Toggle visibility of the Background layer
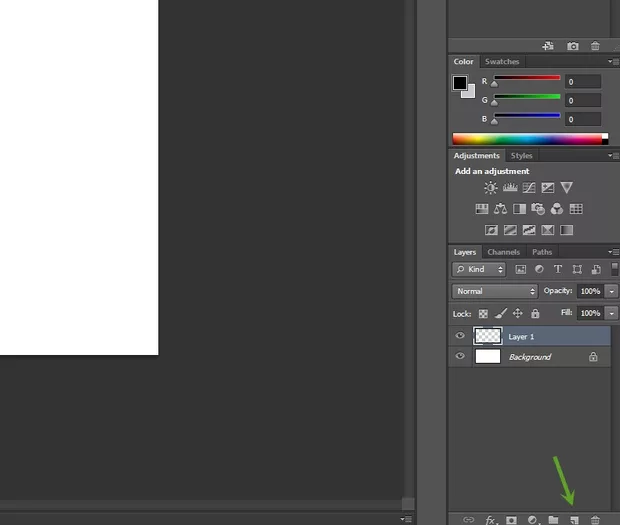This screenshot has width=620, height=525. tap(460, 357)
